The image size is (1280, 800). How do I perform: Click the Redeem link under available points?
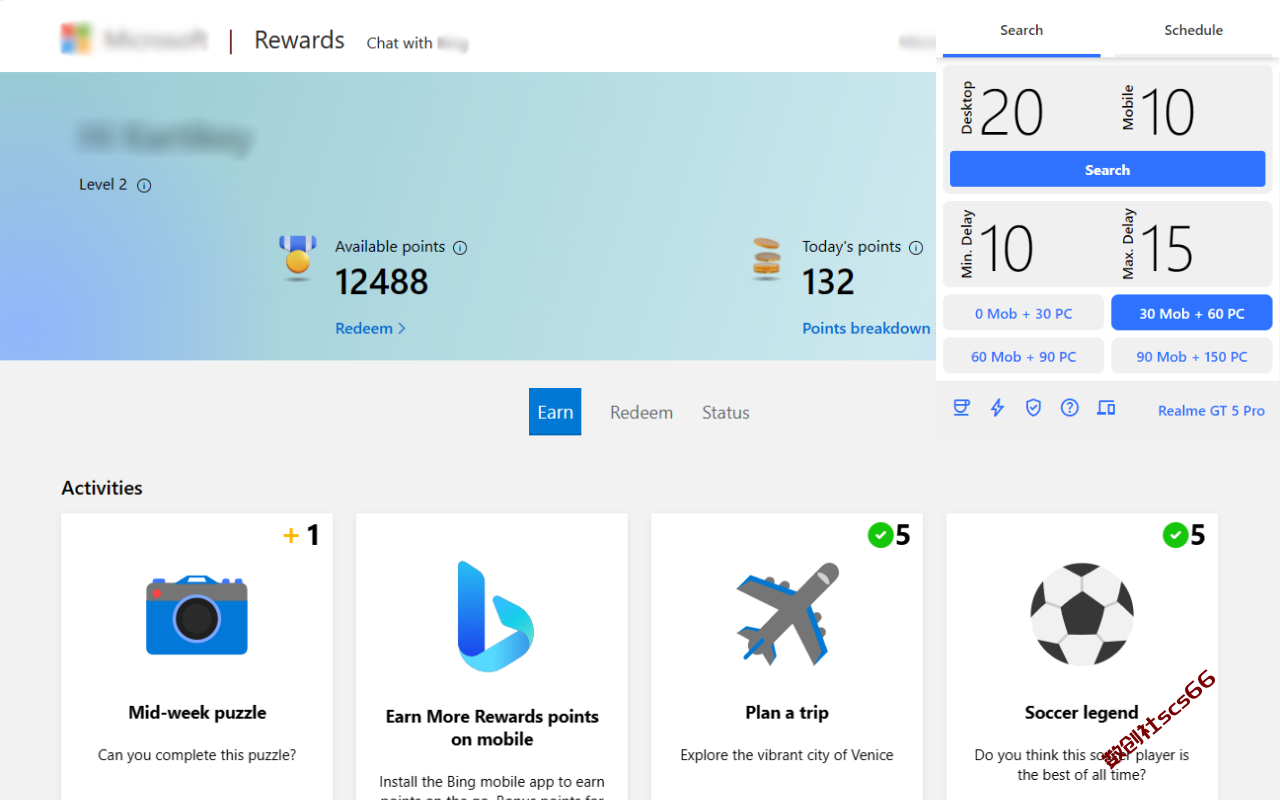tap(370, 328)
